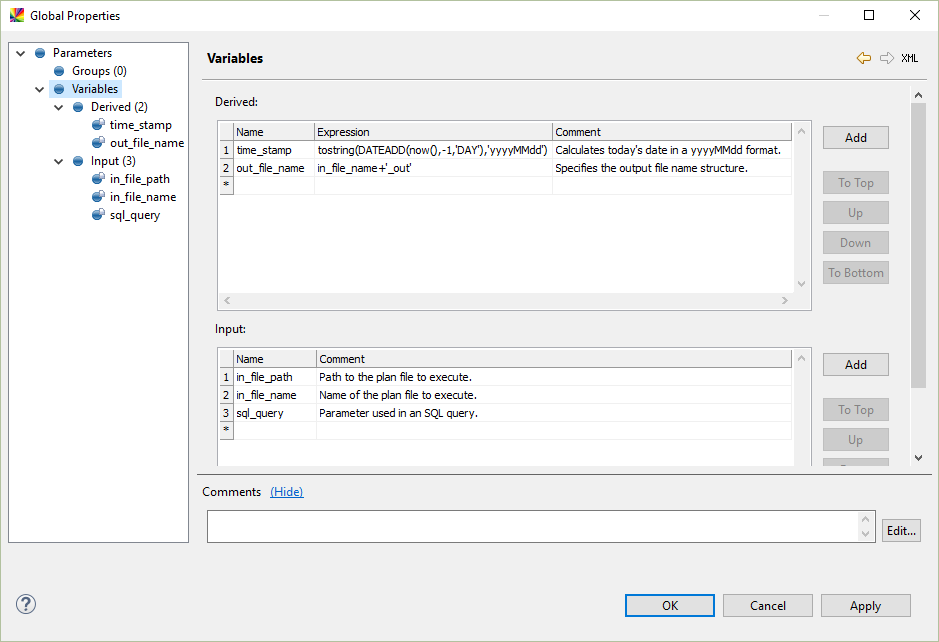
Task: Click Add button for Derived variables
Action: 855,138
